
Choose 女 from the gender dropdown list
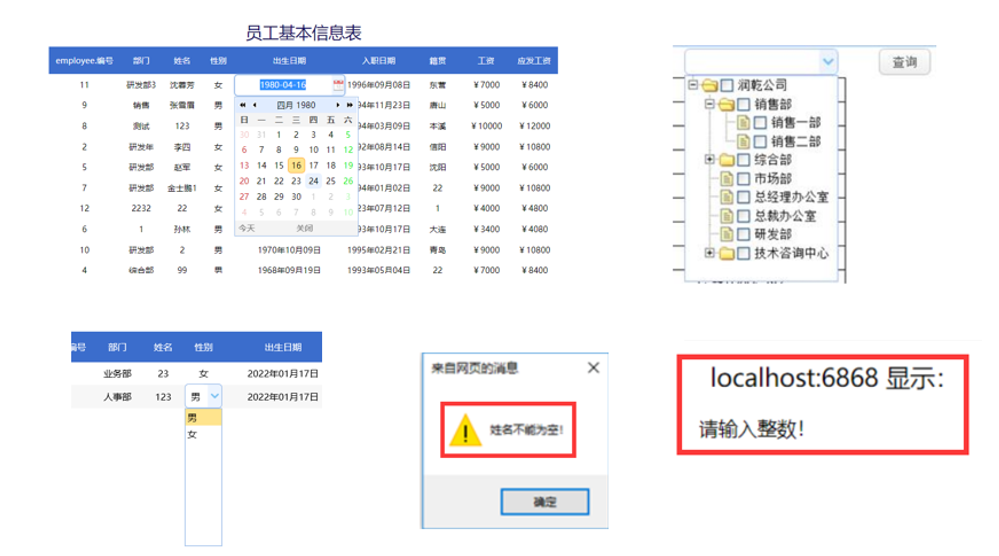click(x=193, y=435)
